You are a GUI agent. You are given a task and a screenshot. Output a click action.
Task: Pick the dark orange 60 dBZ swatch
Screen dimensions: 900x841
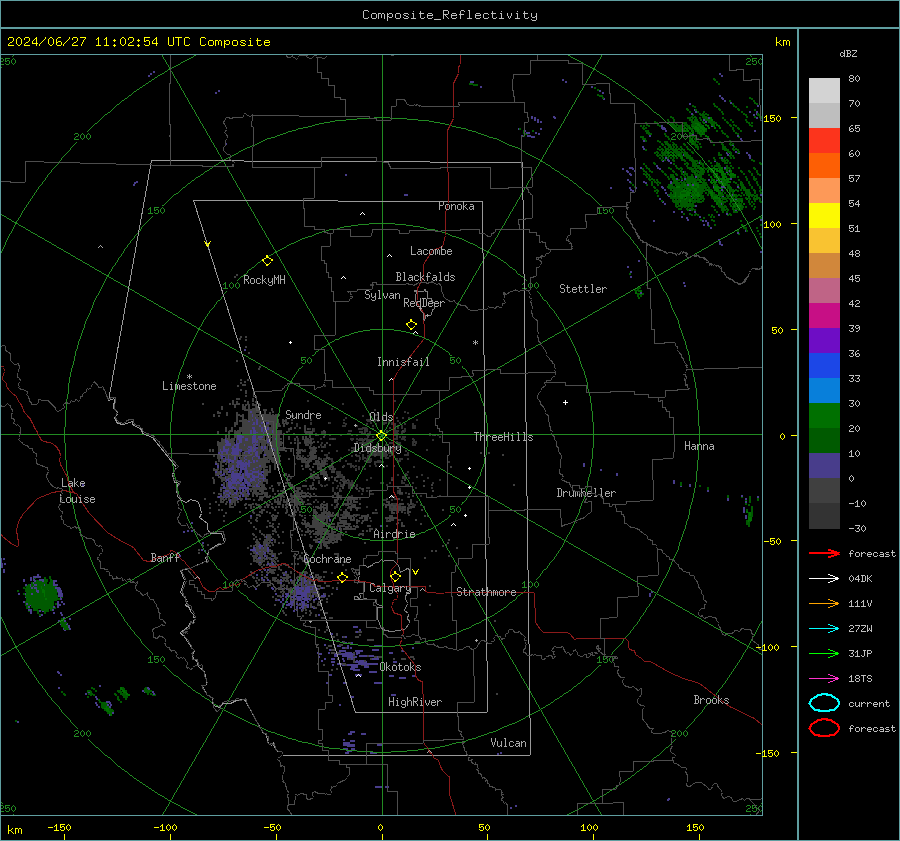[x=824, y=166]
